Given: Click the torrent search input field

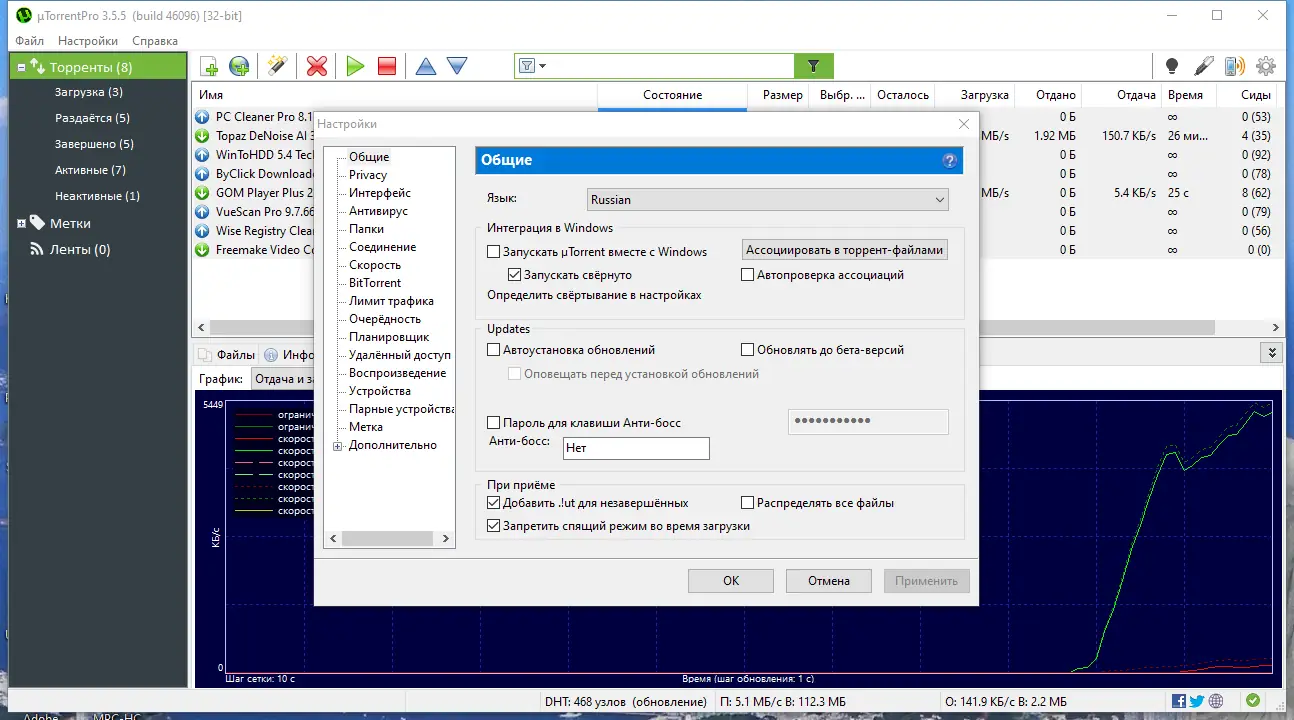Looking at the screenshot, I should point(672,66).
